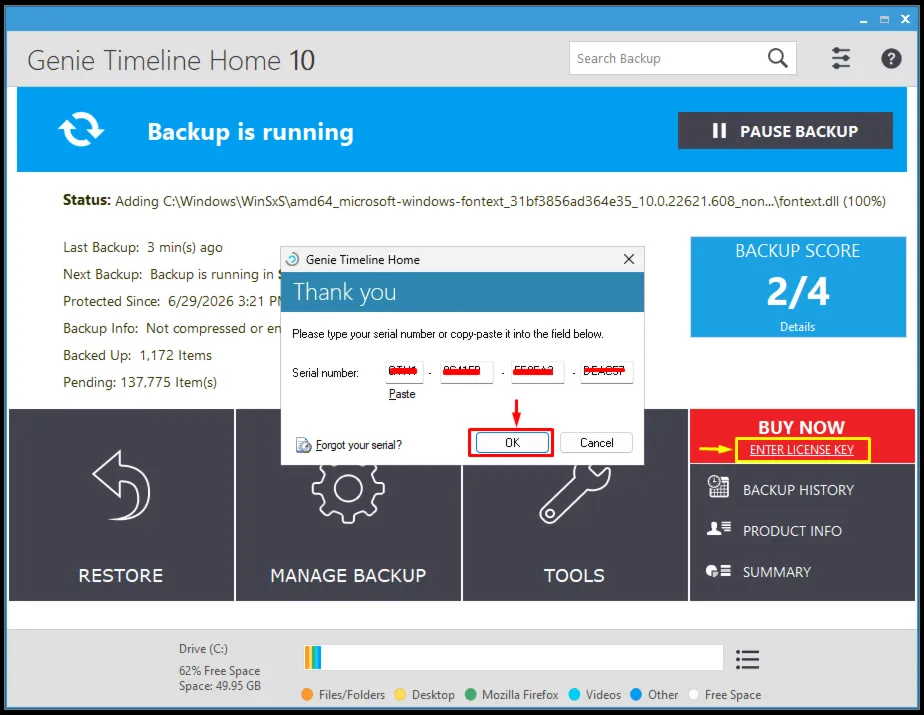The height and width of the screenshot is (715, 924).
Task: Click the backup sync arrows icon
Action: point(81,129)
